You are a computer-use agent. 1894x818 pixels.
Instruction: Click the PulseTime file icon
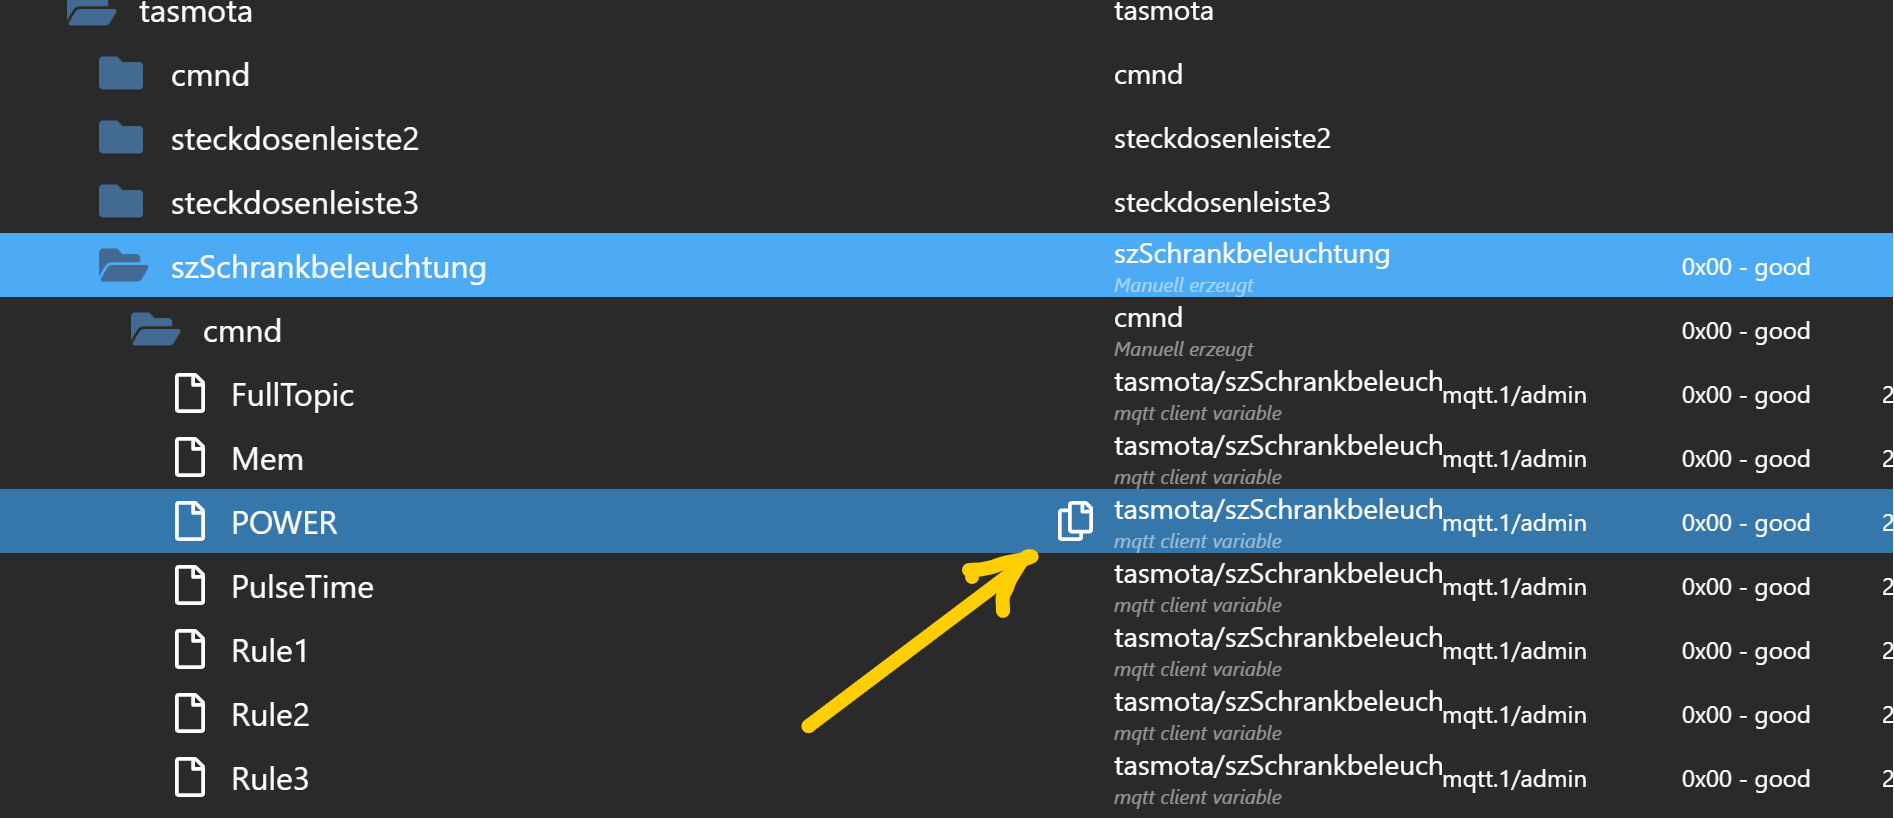click(190, 586)
